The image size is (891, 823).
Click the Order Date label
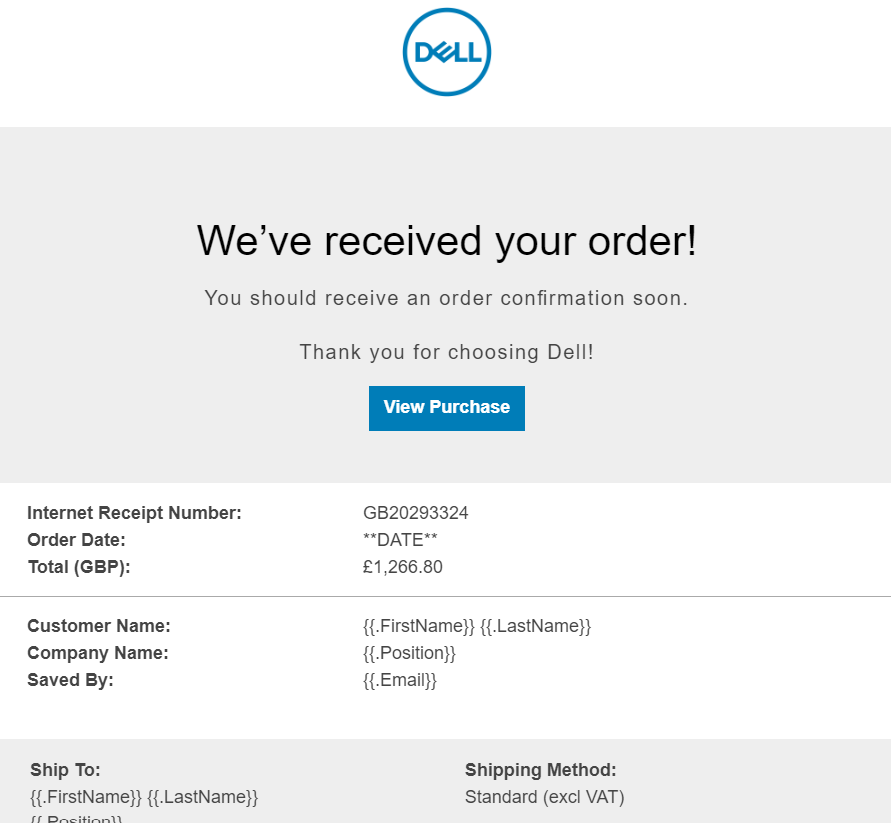[76, 539]
